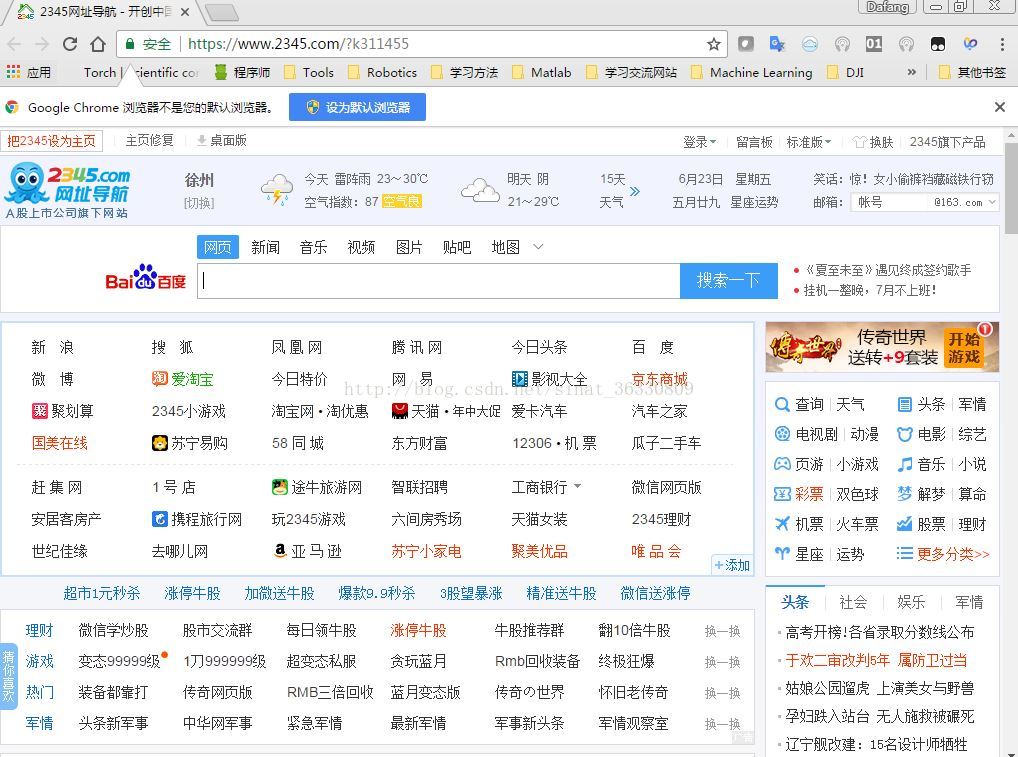Click the cloudy weather icon for tomorrow
The image size is (1018, 757).
pyautogui.click(x=479, y=190)
